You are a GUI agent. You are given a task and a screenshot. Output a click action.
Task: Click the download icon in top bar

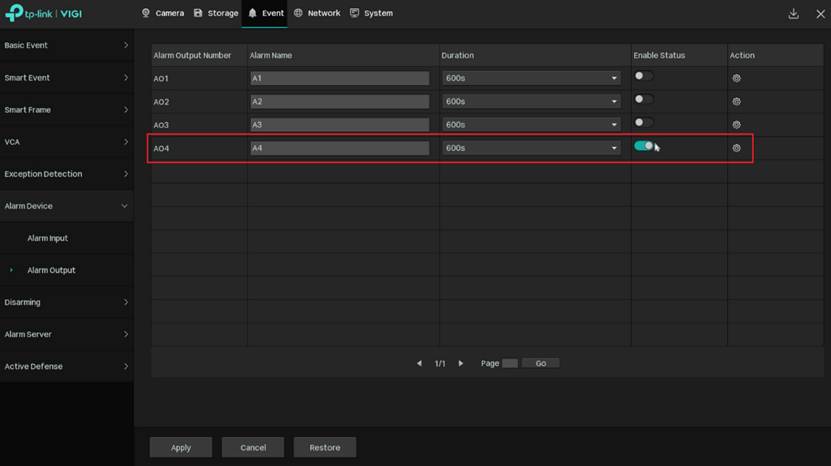pyautogui.click(x=793, y=14)
